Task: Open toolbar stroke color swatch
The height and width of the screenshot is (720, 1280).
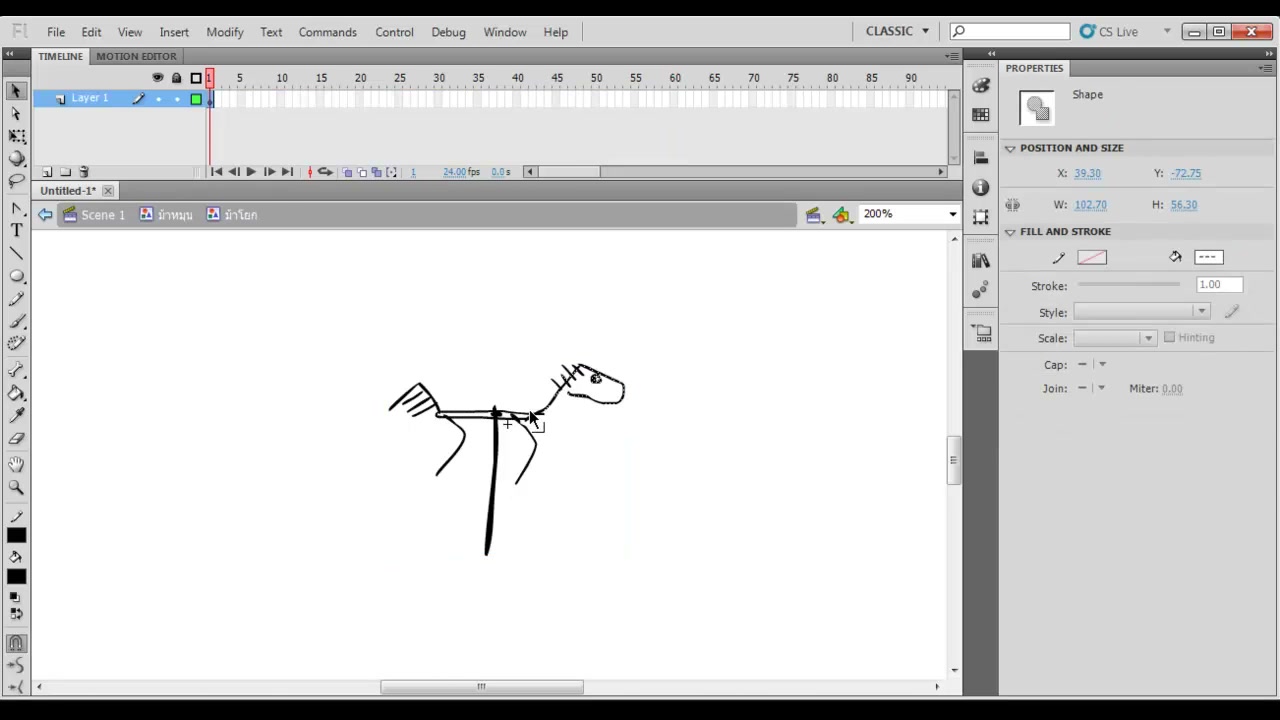Action: point(16,536)
